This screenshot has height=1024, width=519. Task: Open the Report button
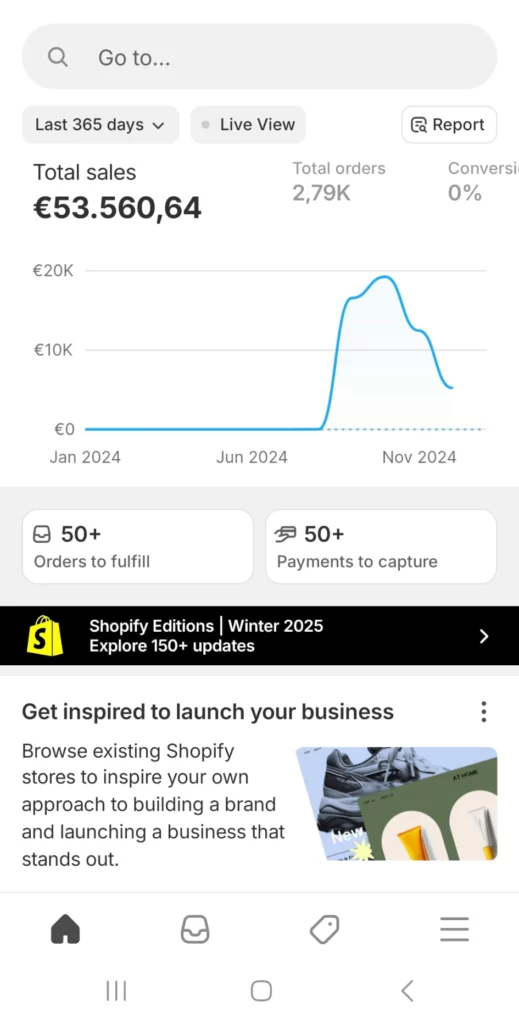click(x=449, y=125)
